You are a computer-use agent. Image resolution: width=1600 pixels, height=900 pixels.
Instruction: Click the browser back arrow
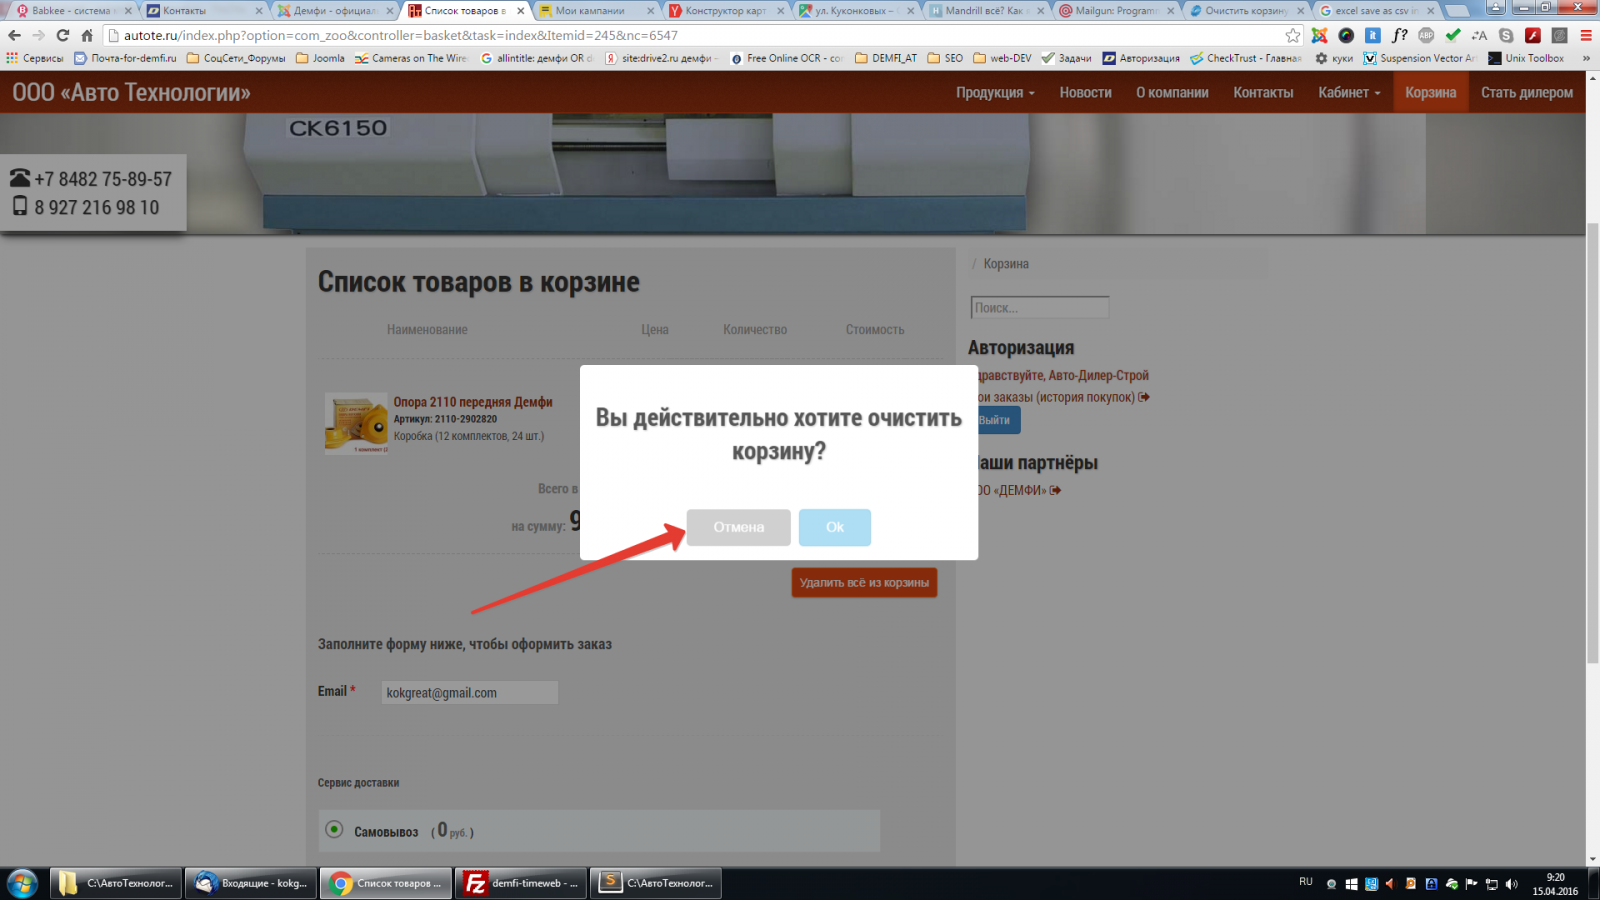(x=14, y=35)
